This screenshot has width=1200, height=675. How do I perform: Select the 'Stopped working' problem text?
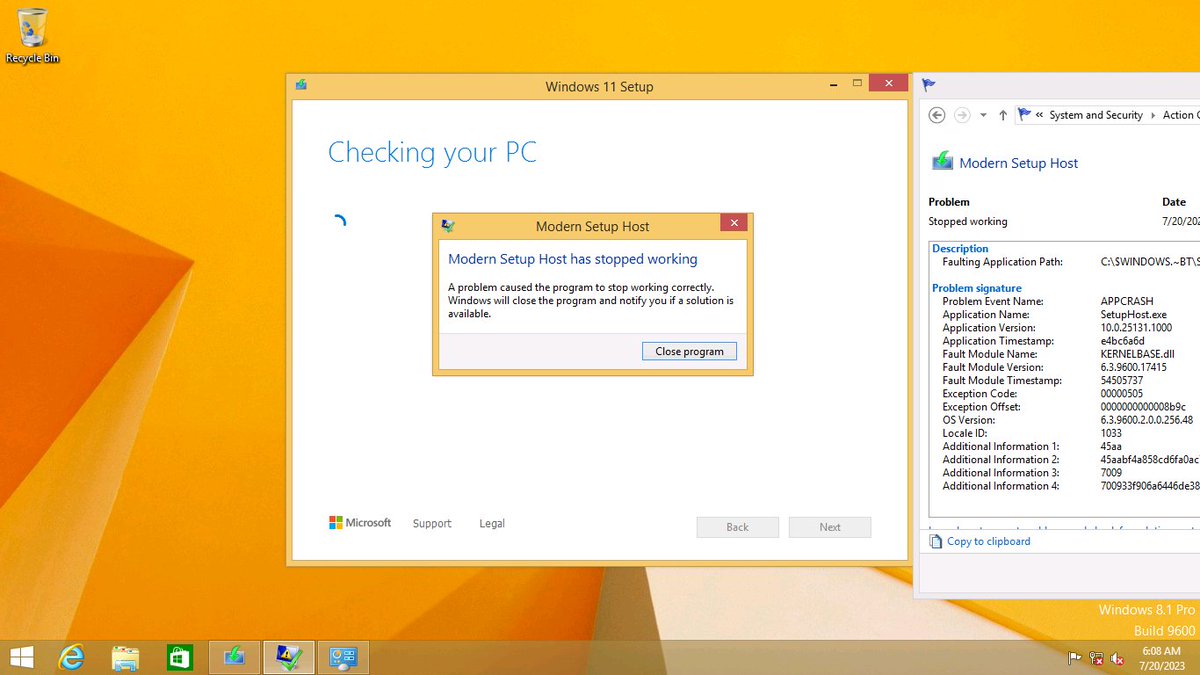[968, 222]
